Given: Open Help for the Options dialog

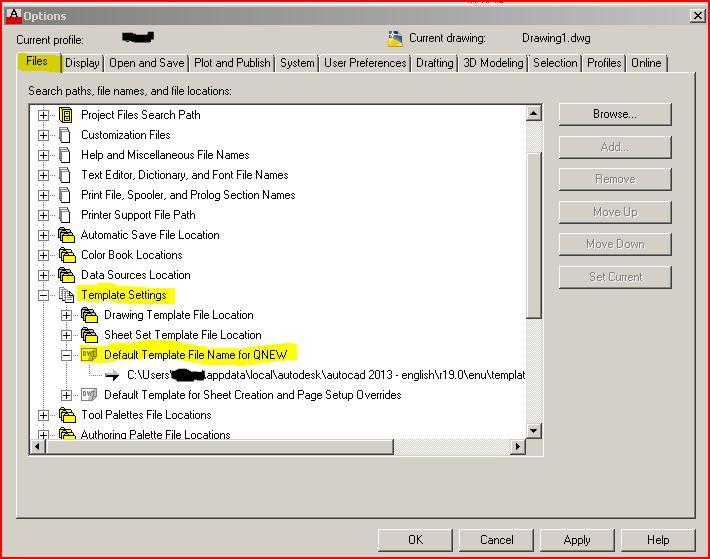Looking at the screenshot, I should tap(658, 540).
